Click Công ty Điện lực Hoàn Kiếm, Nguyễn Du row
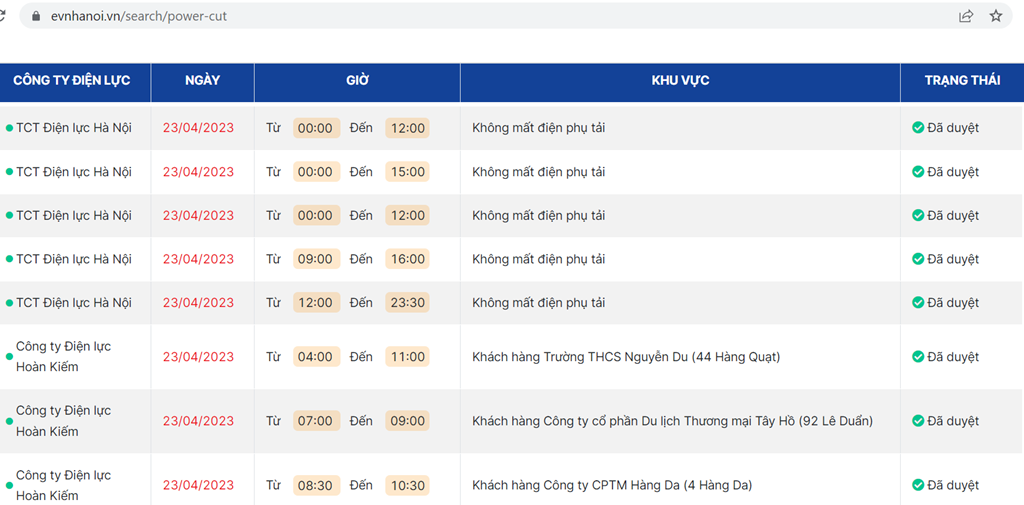This screenshot has width=1024, height=505. pos(63,357)
